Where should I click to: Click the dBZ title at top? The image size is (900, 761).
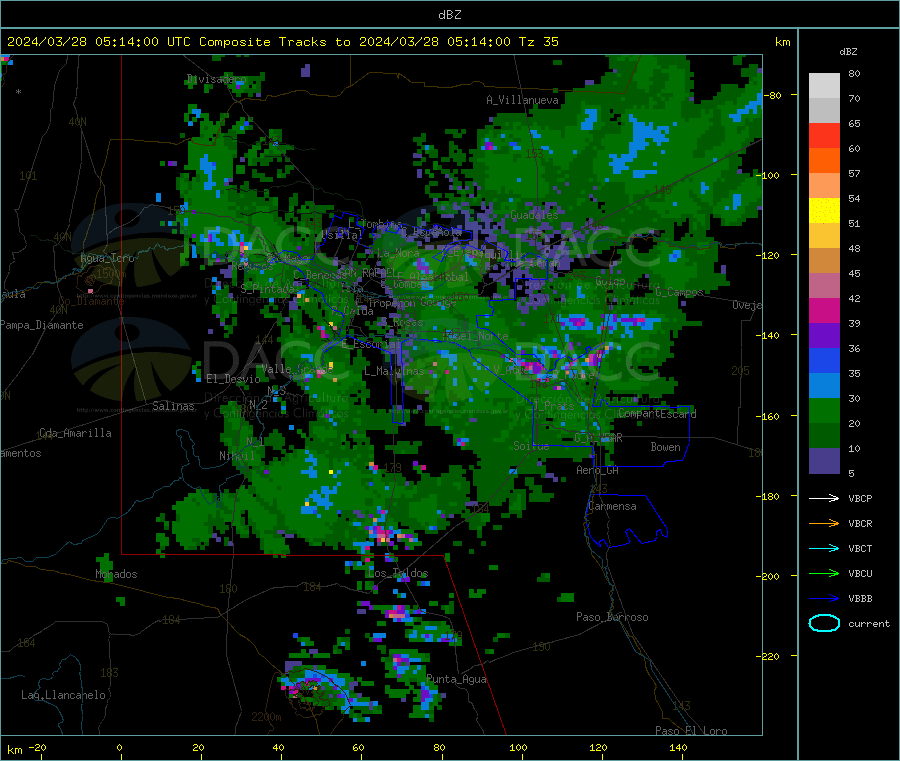(x=449, y=15)
